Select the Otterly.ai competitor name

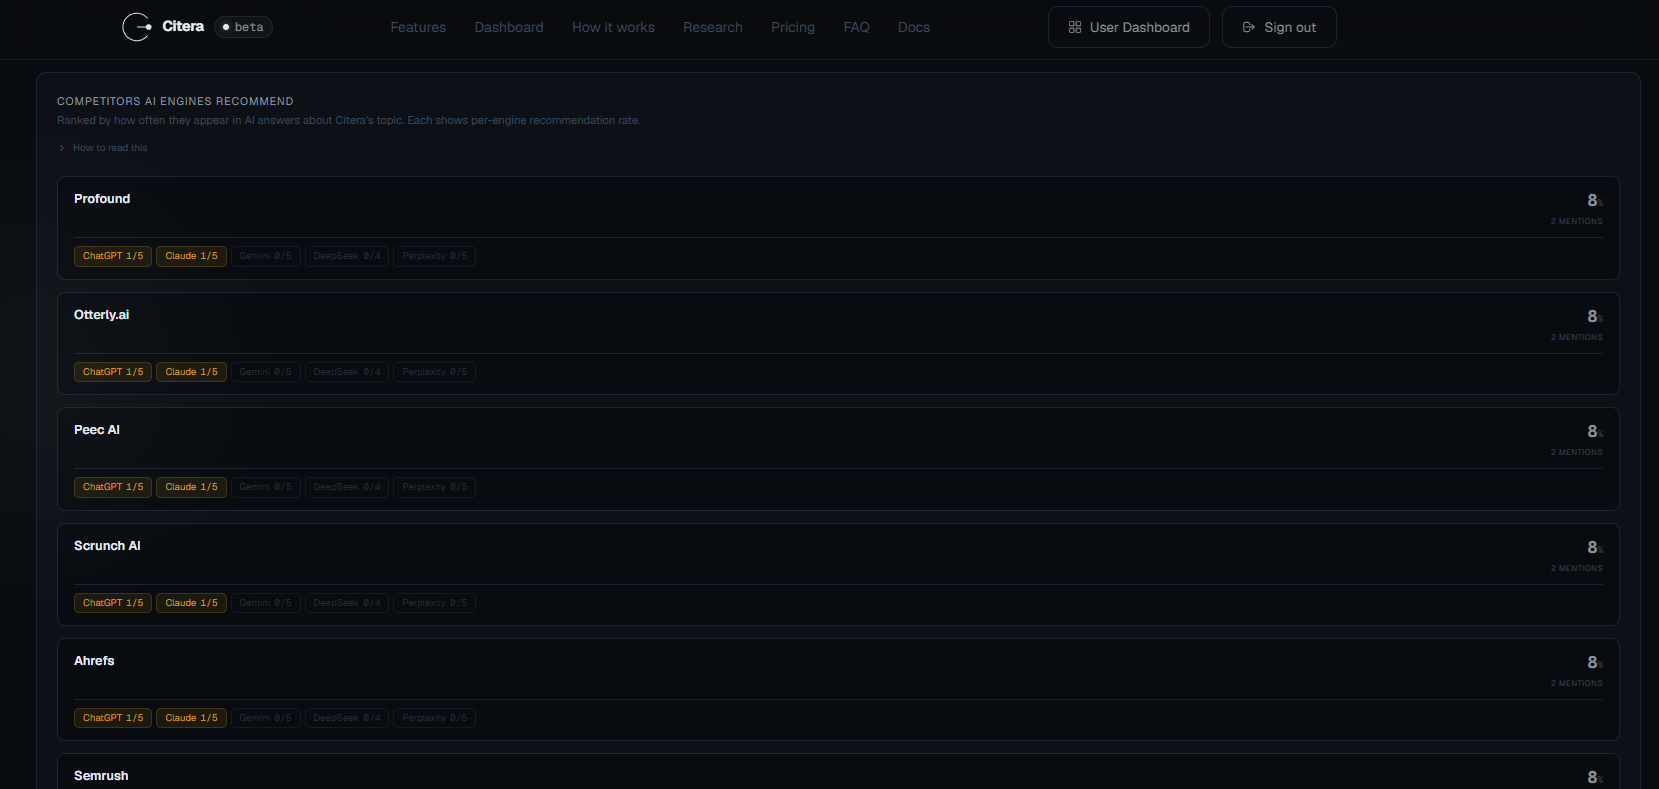[x=101, y=315]
